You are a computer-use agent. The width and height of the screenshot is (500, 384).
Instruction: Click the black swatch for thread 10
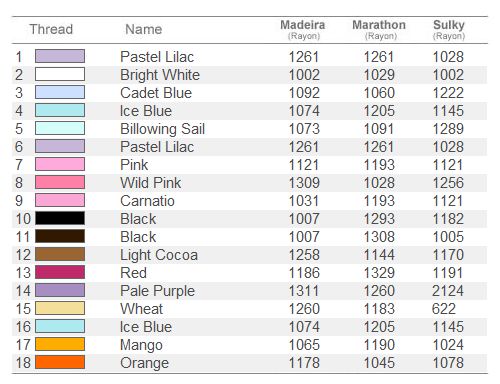(60, 218)
